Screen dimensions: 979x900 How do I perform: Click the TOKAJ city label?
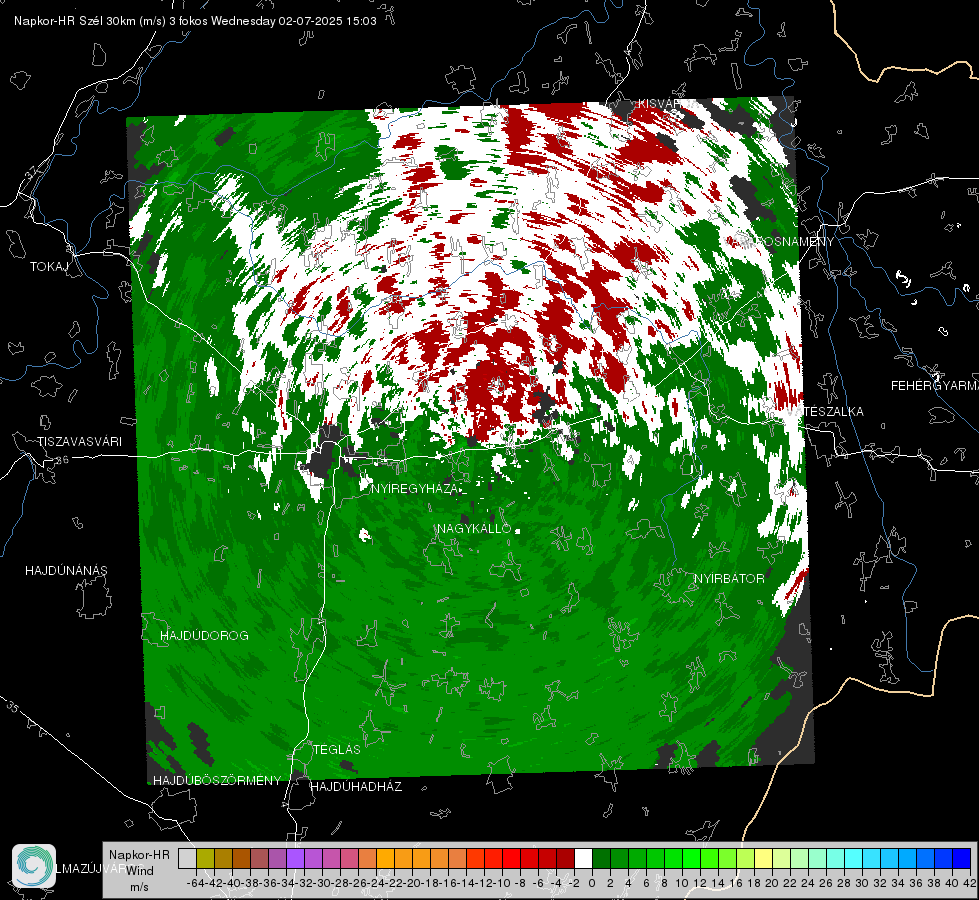(49, 267)
